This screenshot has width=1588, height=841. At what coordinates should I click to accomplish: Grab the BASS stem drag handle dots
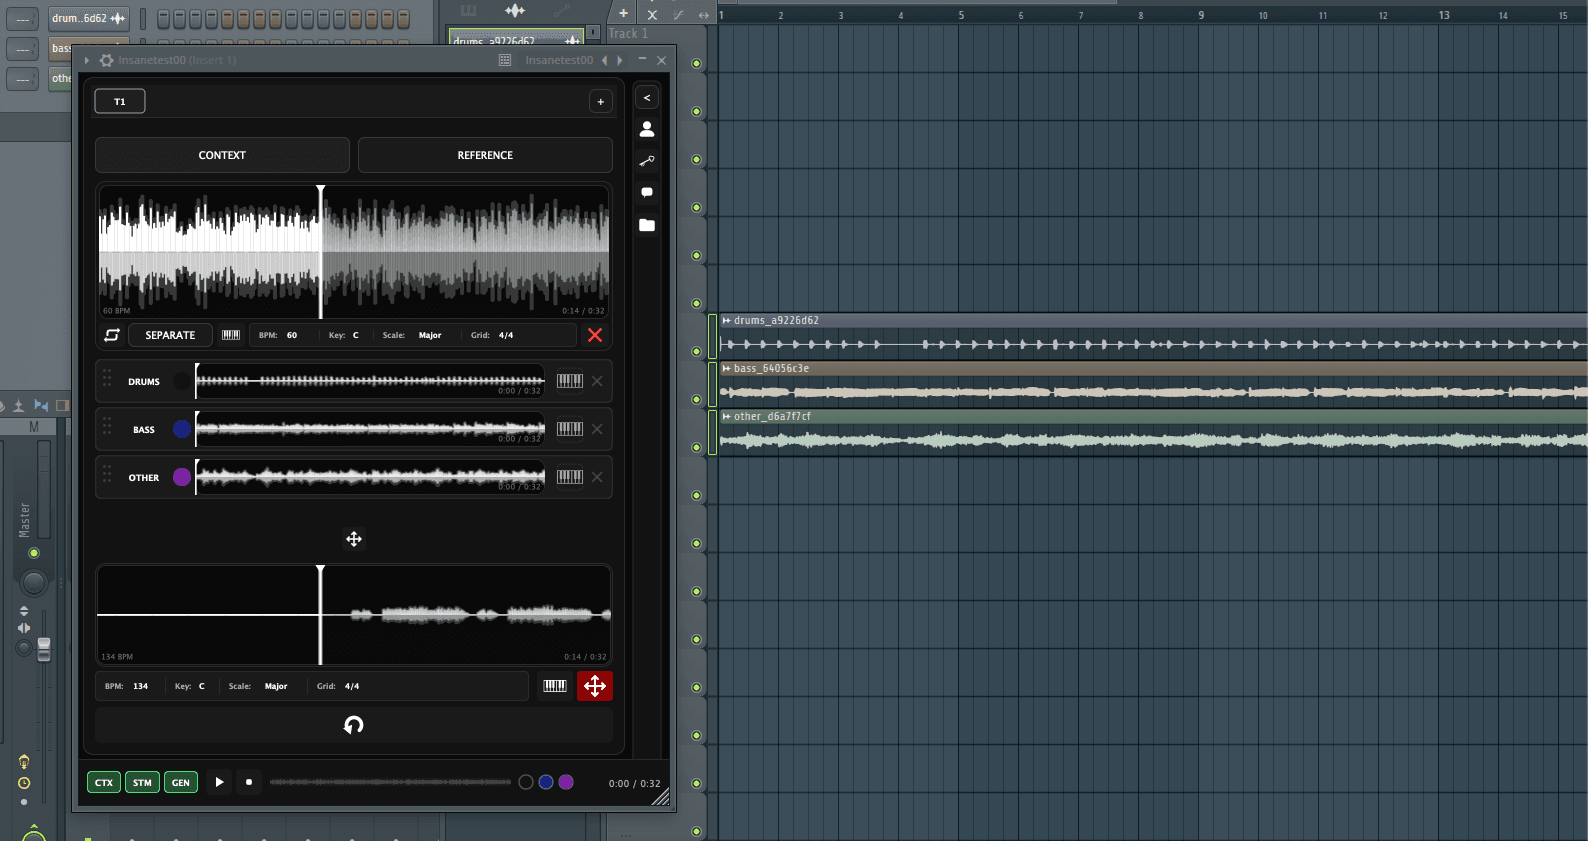coord(107,428)
